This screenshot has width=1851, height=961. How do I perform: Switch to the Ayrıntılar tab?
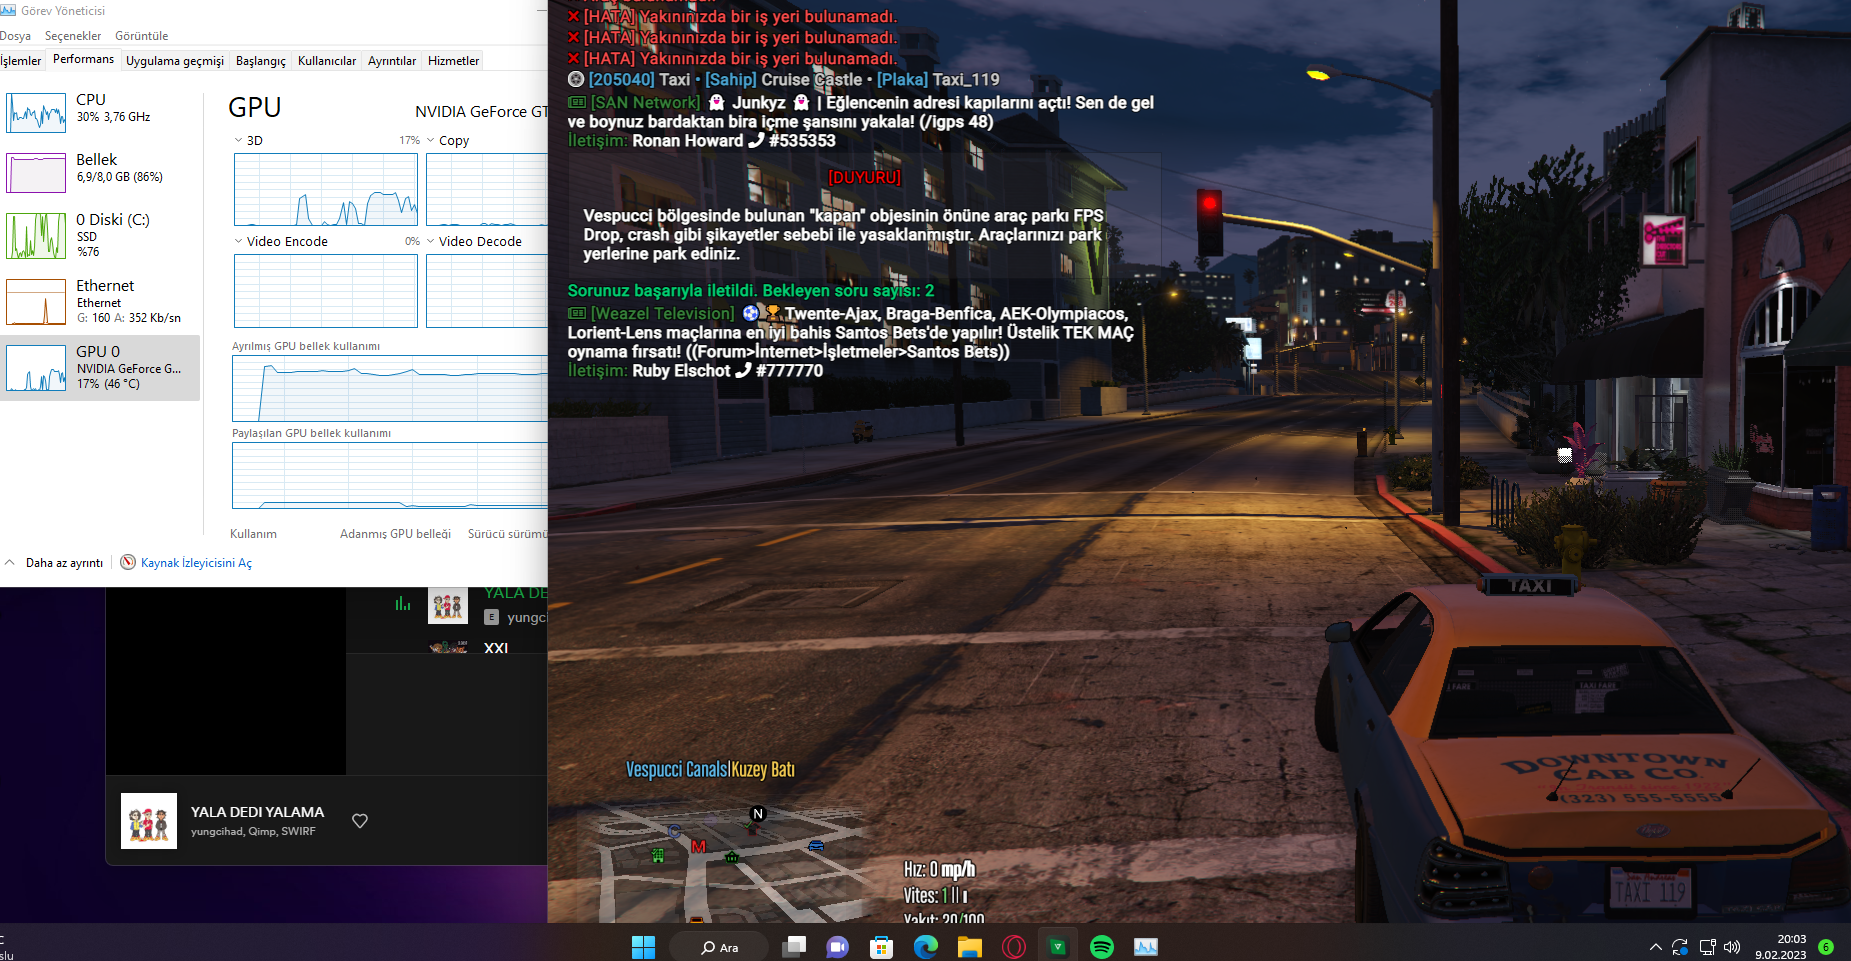392,61
